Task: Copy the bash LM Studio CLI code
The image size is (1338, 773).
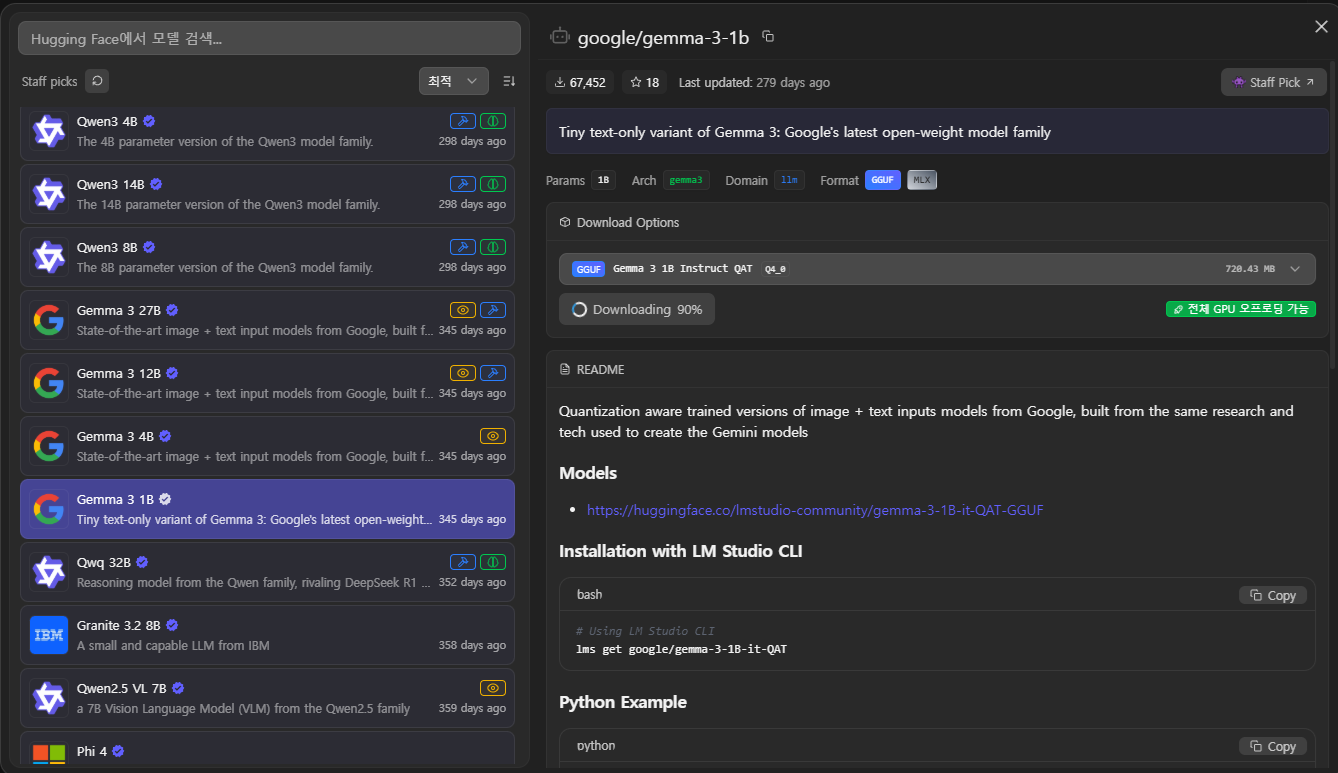Action: [x=1272, y=595]
